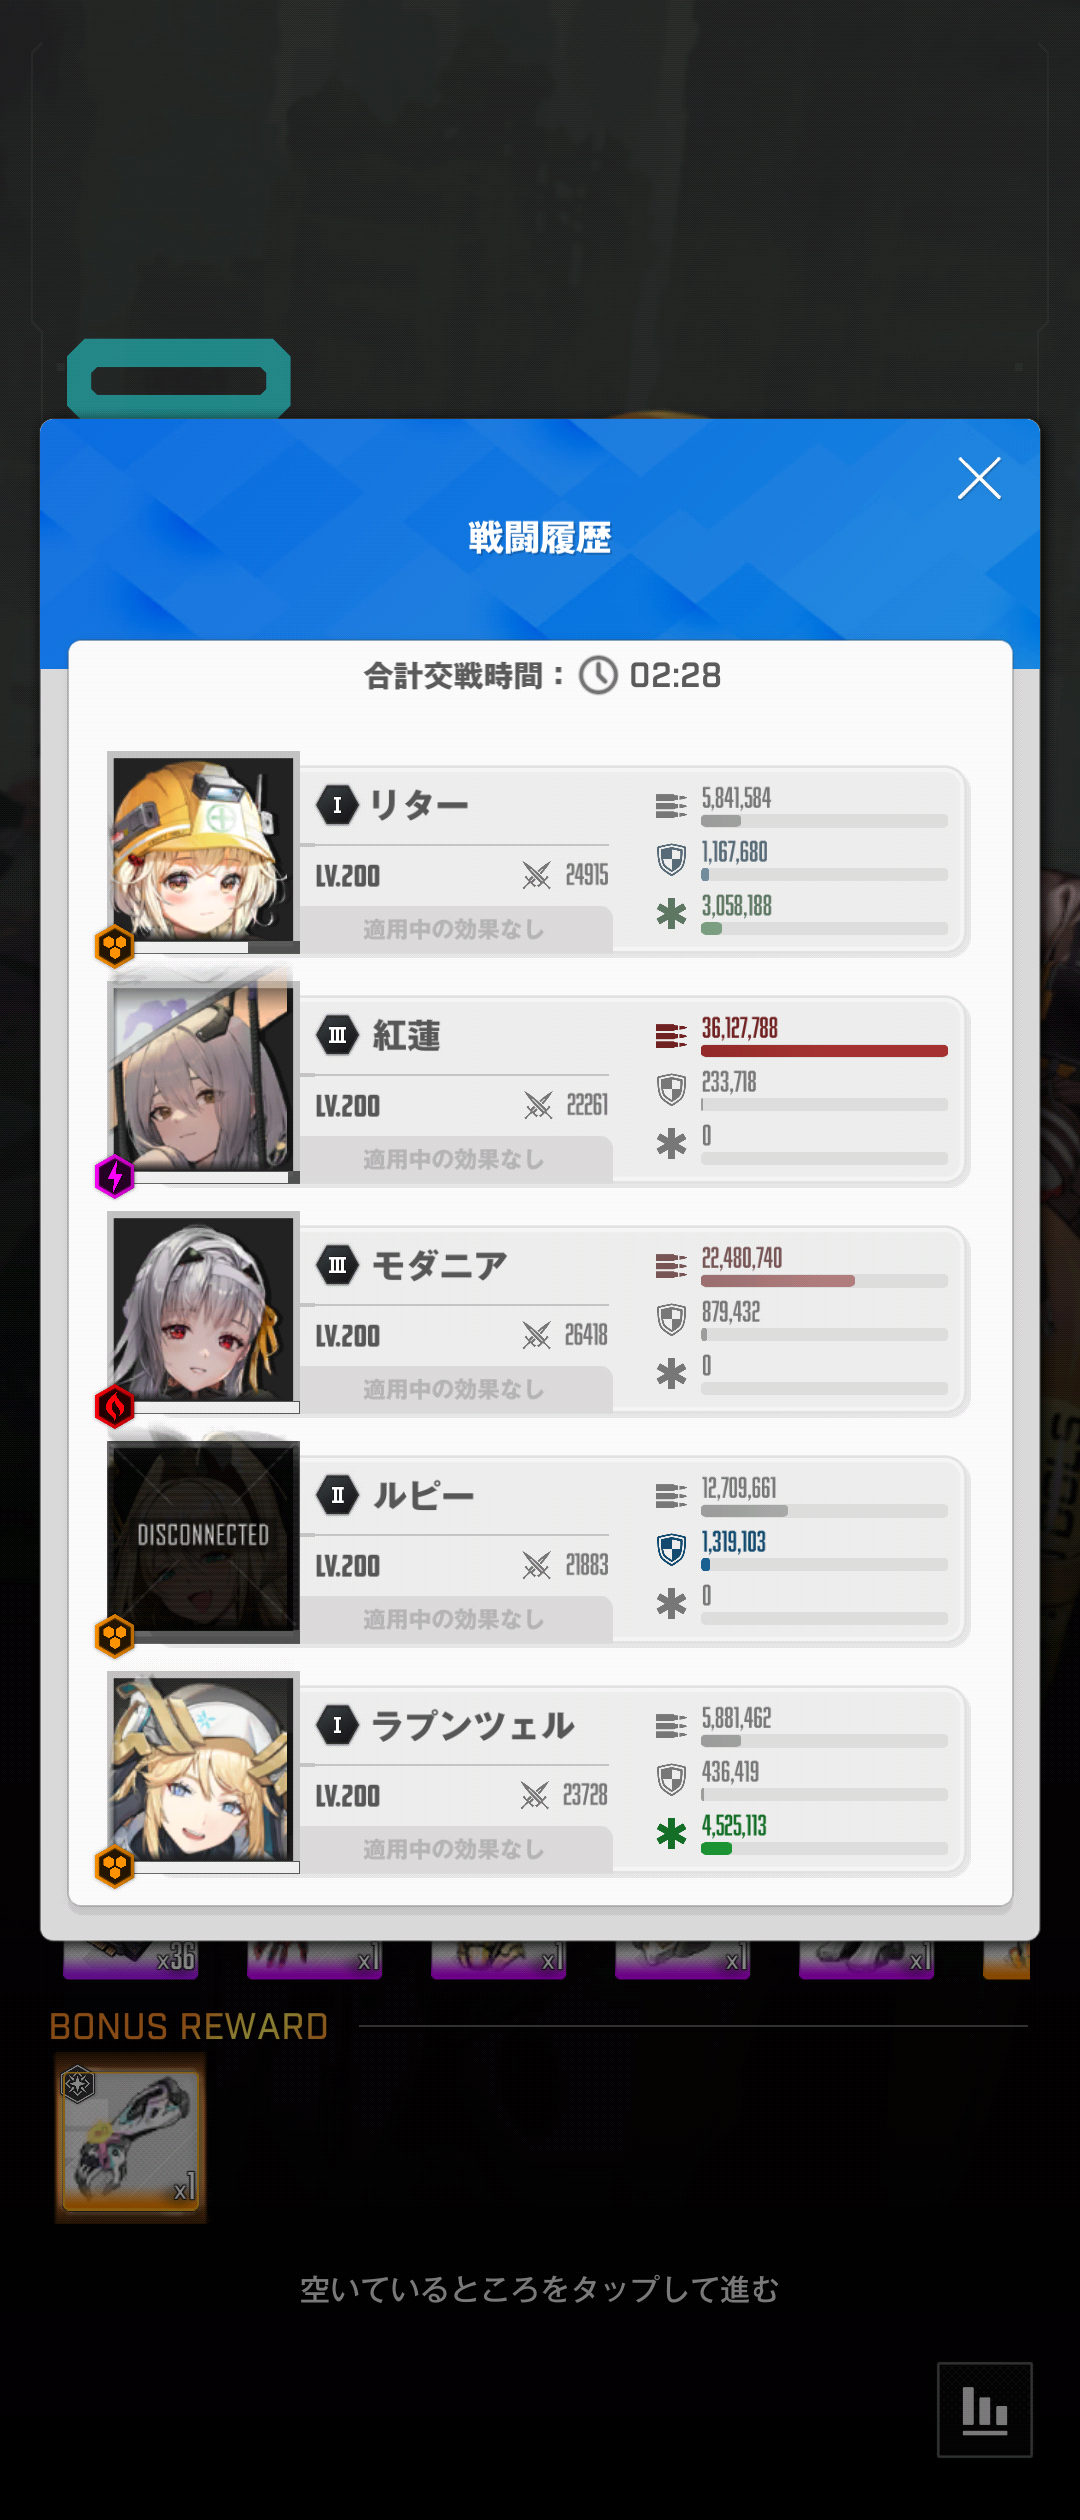Click ルピー's 適用中の効果なし label
The width and height of the screenshot is (1080, 2520).
[454, 1619]
